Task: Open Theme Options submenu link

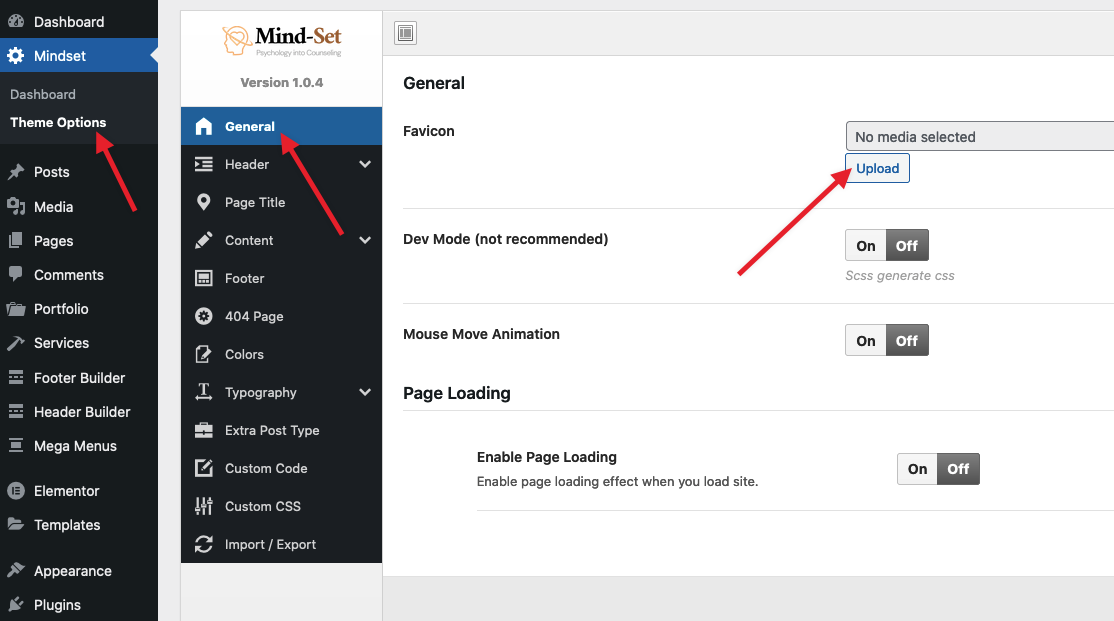Action: point(58,122)
